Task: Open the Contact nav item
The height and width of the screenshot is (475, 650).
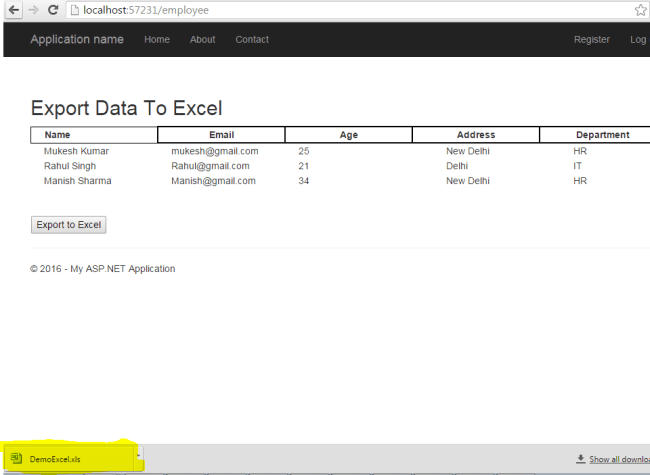Action: [252, 39]
